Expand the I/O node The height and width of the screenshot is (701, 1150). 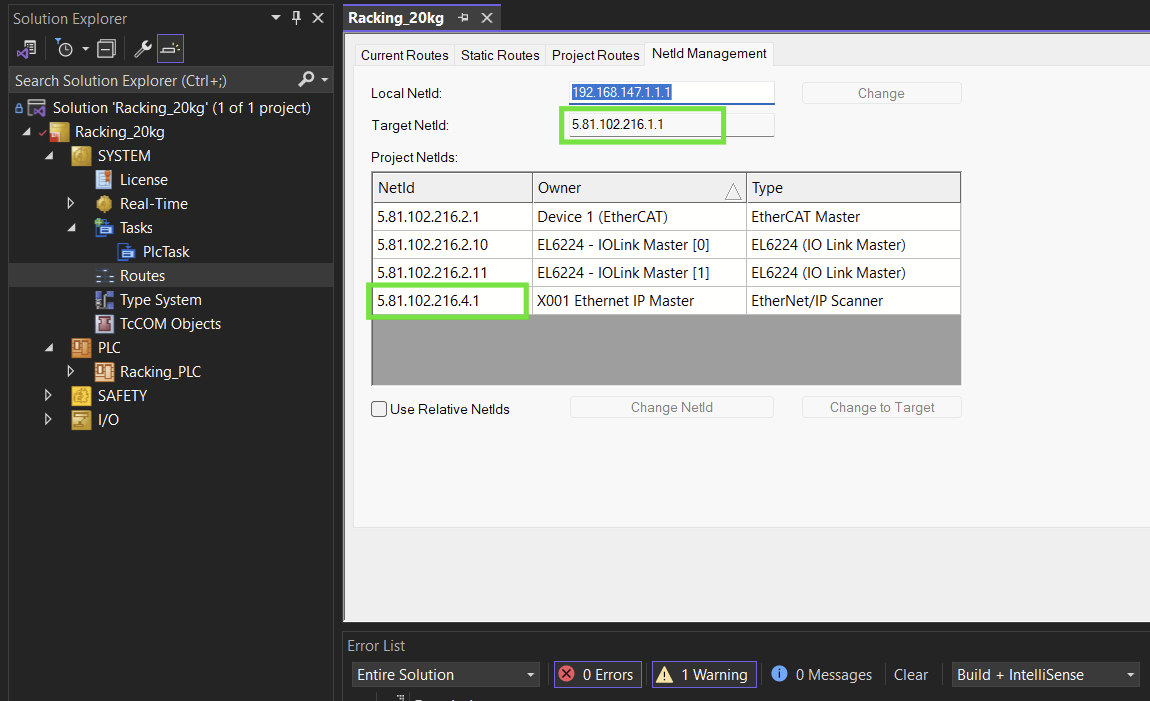tap(48, 419)
